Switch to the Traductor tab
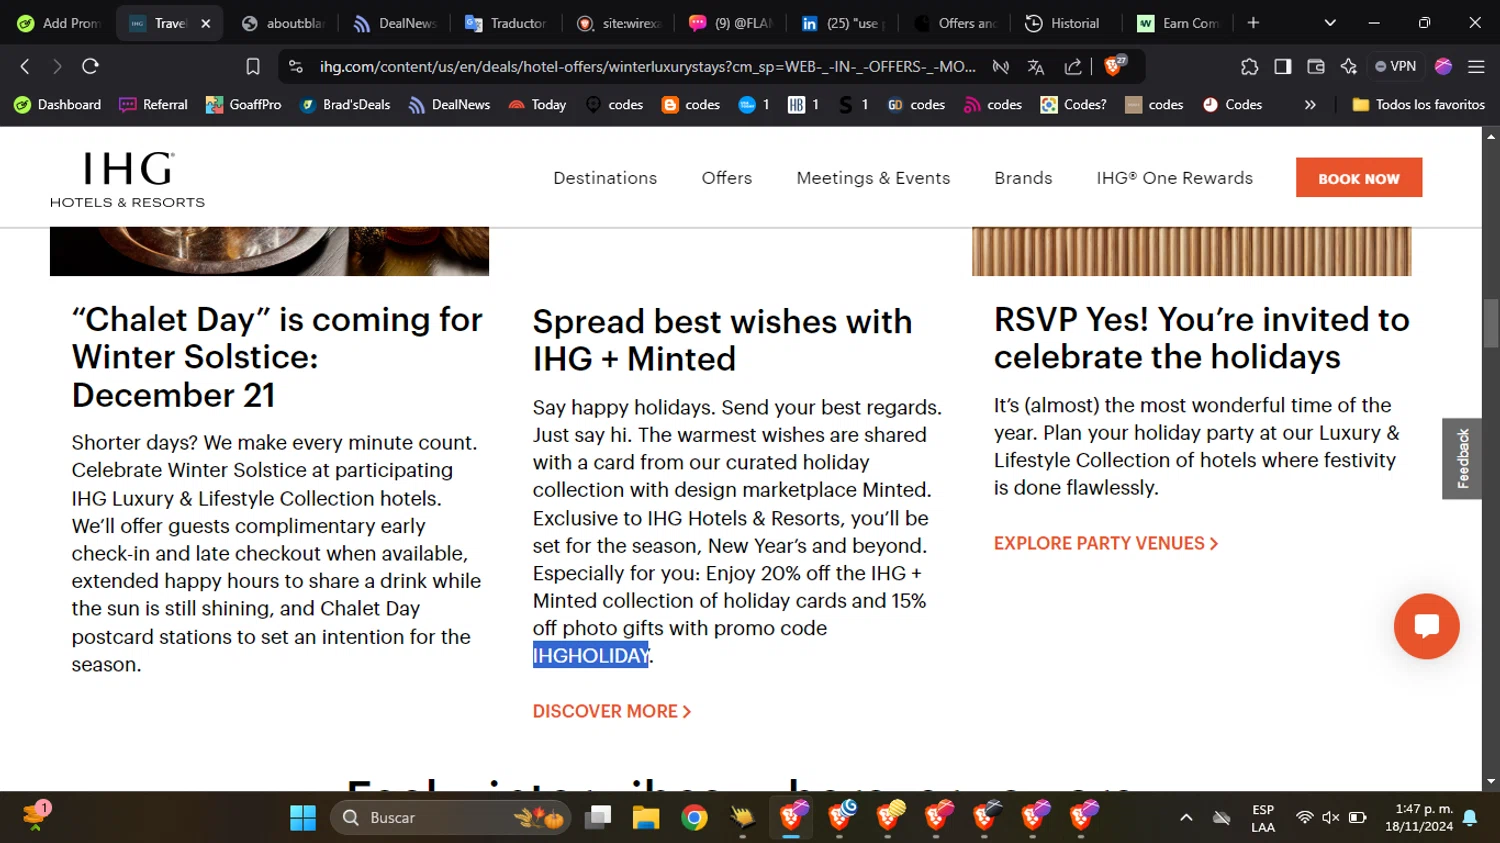The image size is (1500, 843). pos(506,23)
